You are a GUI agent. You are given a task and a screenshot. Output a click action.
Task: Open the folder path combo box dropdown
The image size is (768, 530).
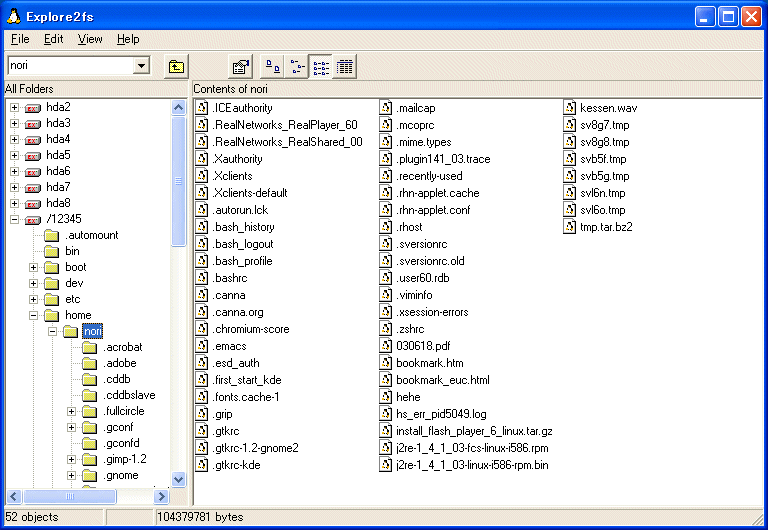point(141,66)
